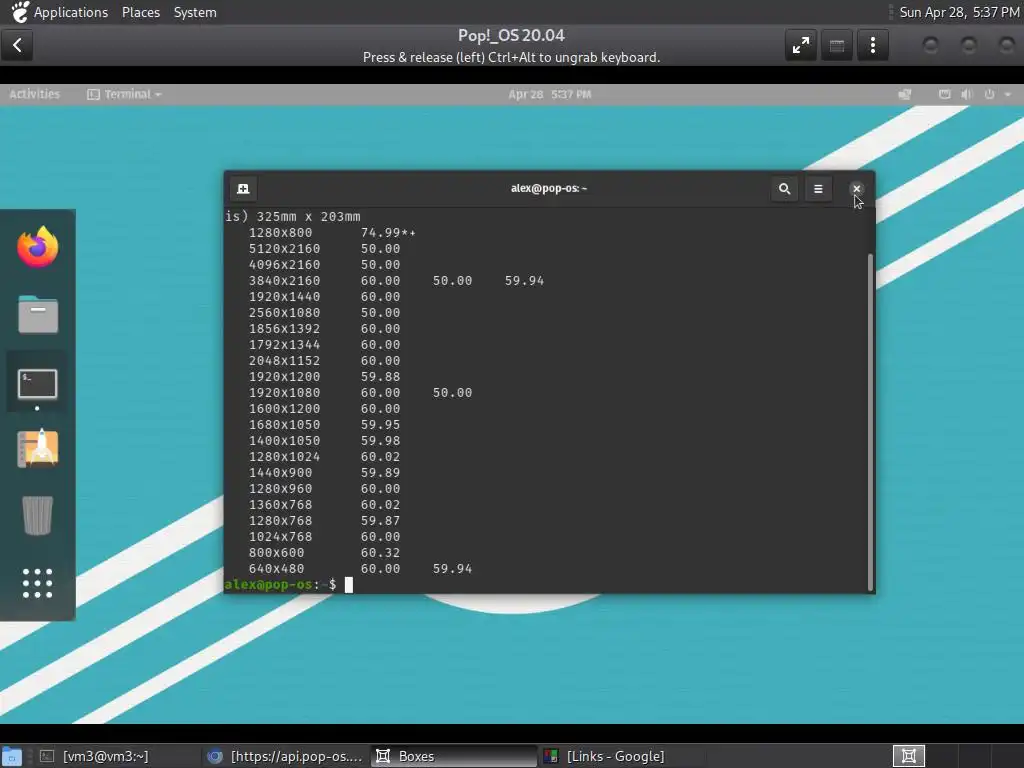Click guest volume icon
This screenshot has width=1024, height=768.
click(x=967, y=94)
